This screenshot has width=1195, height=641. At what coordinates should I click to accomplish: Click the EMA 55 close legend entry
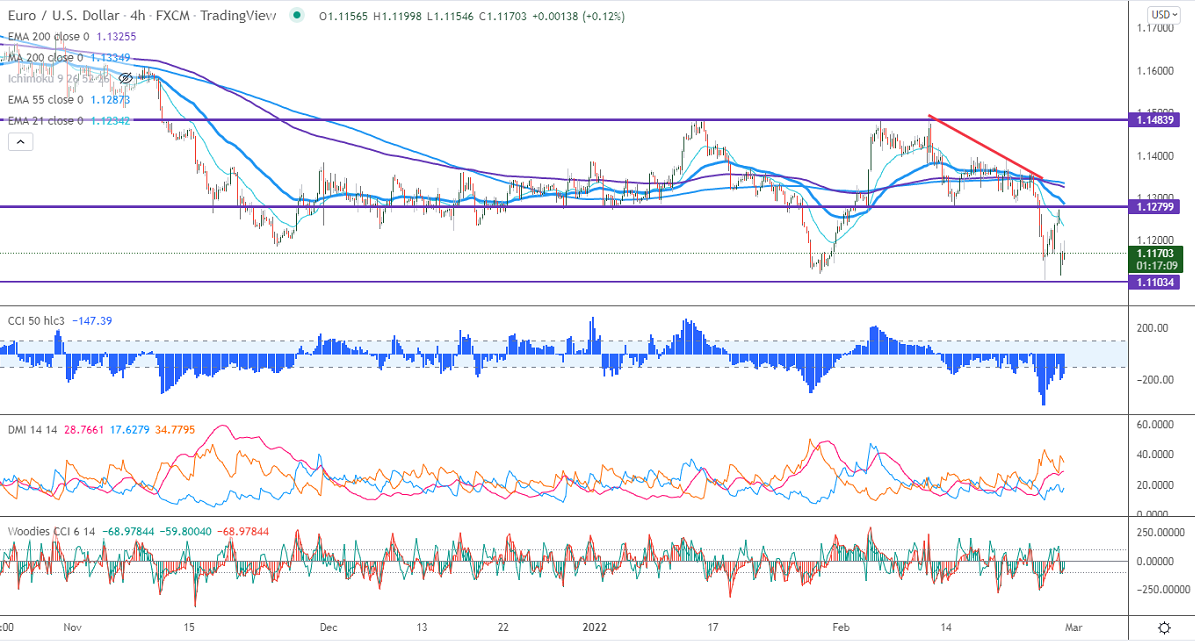click(x=47, y=100)
